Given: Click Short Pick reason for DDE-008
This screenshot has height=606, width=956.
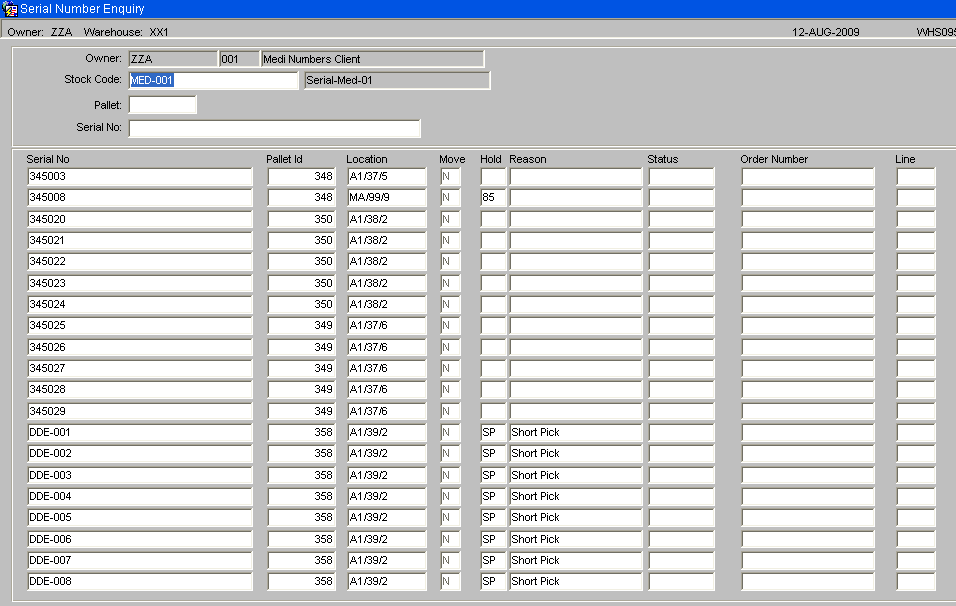Looking at the screenshot, I should click(x=576, y=582).
